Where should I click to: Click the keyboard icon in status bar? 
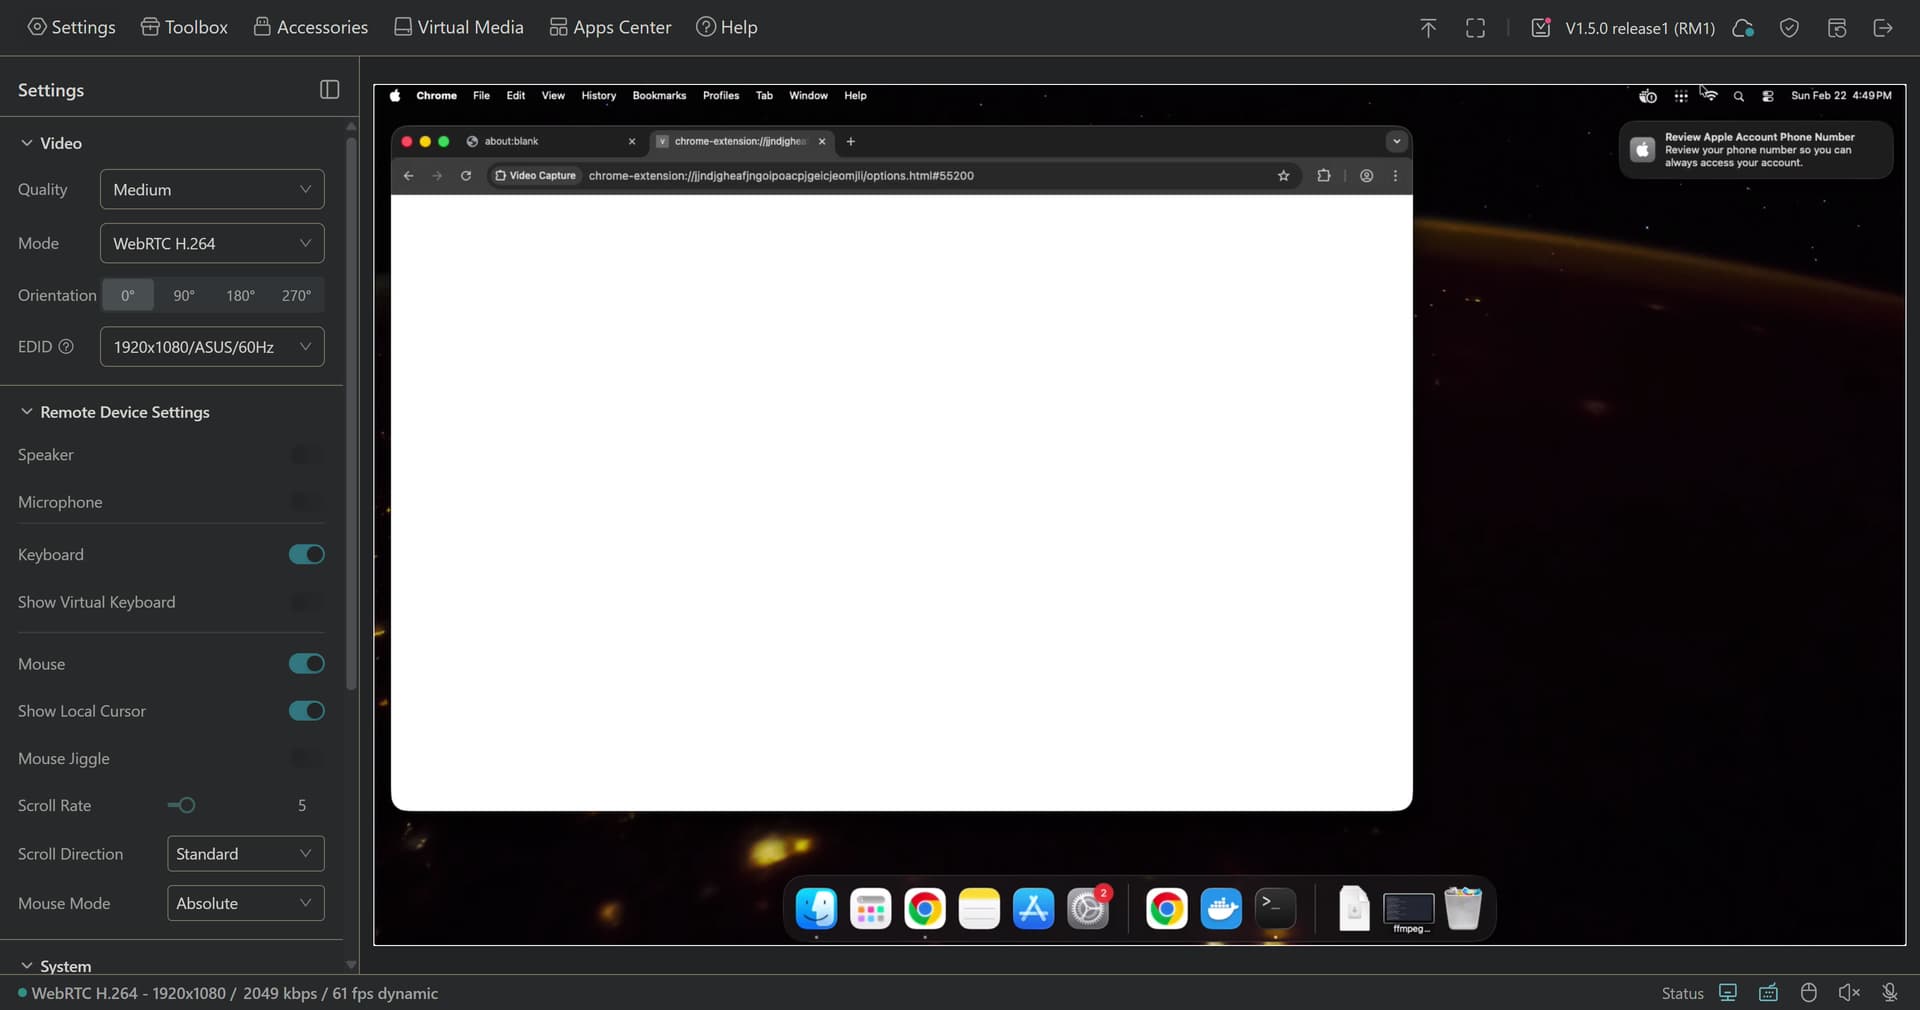1768,992
